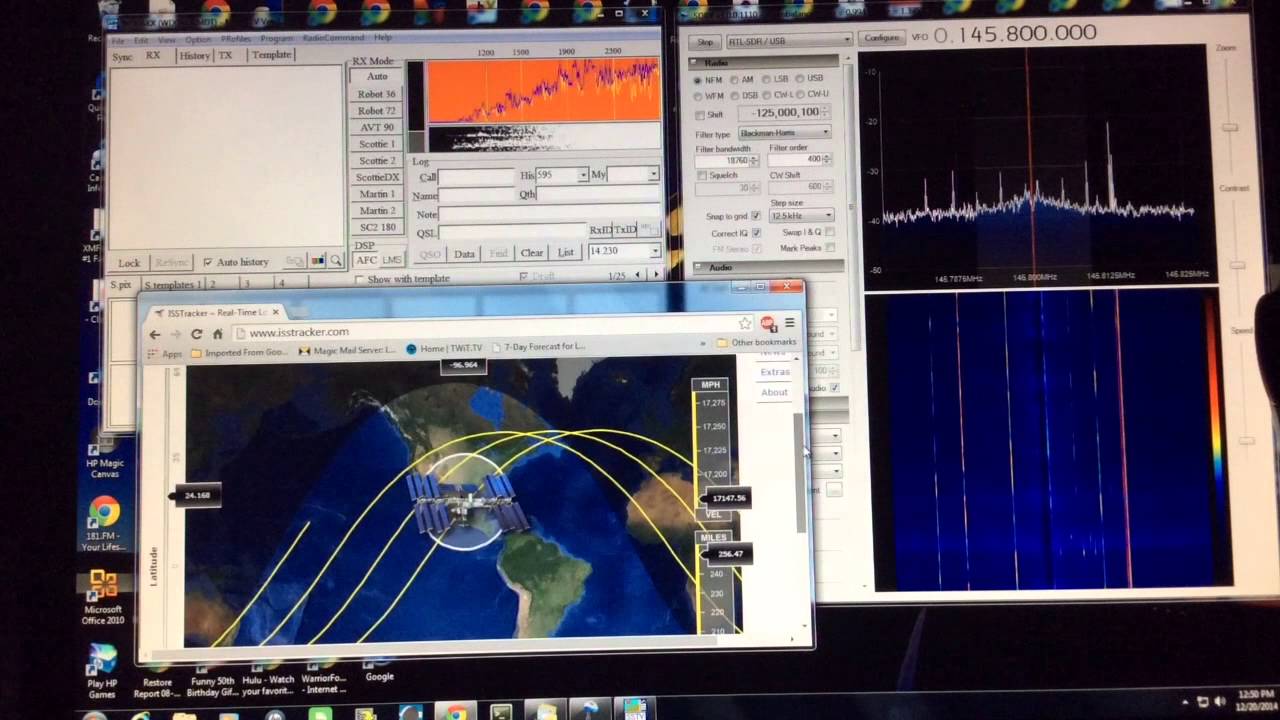Switch to the History tab in MMSSTV
This screenshot has width=1280, height=720.
pyautogui.click(x=194, y=56)
